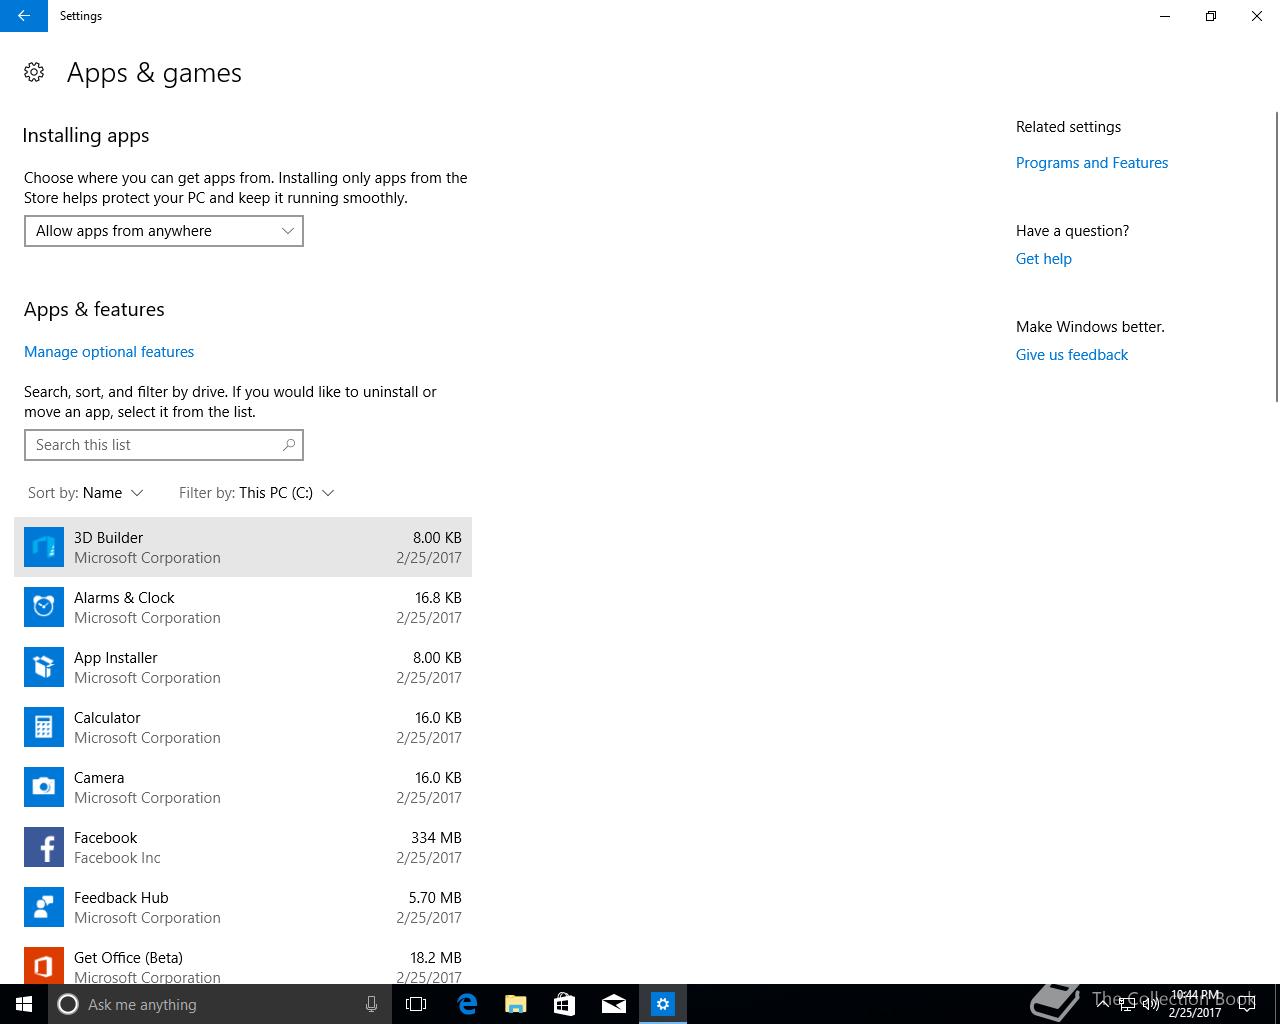The width and height of the screenshot is (1280, 1024).
Task: Open the Store from the taskbar
Action: (x=564, y=1004)
